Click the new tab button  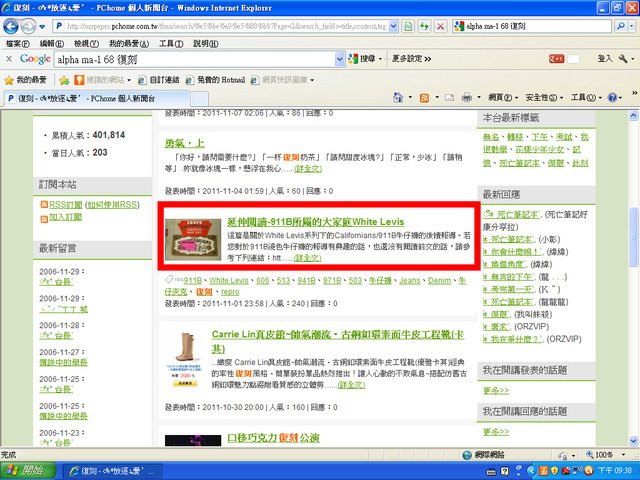pos(200,99)
